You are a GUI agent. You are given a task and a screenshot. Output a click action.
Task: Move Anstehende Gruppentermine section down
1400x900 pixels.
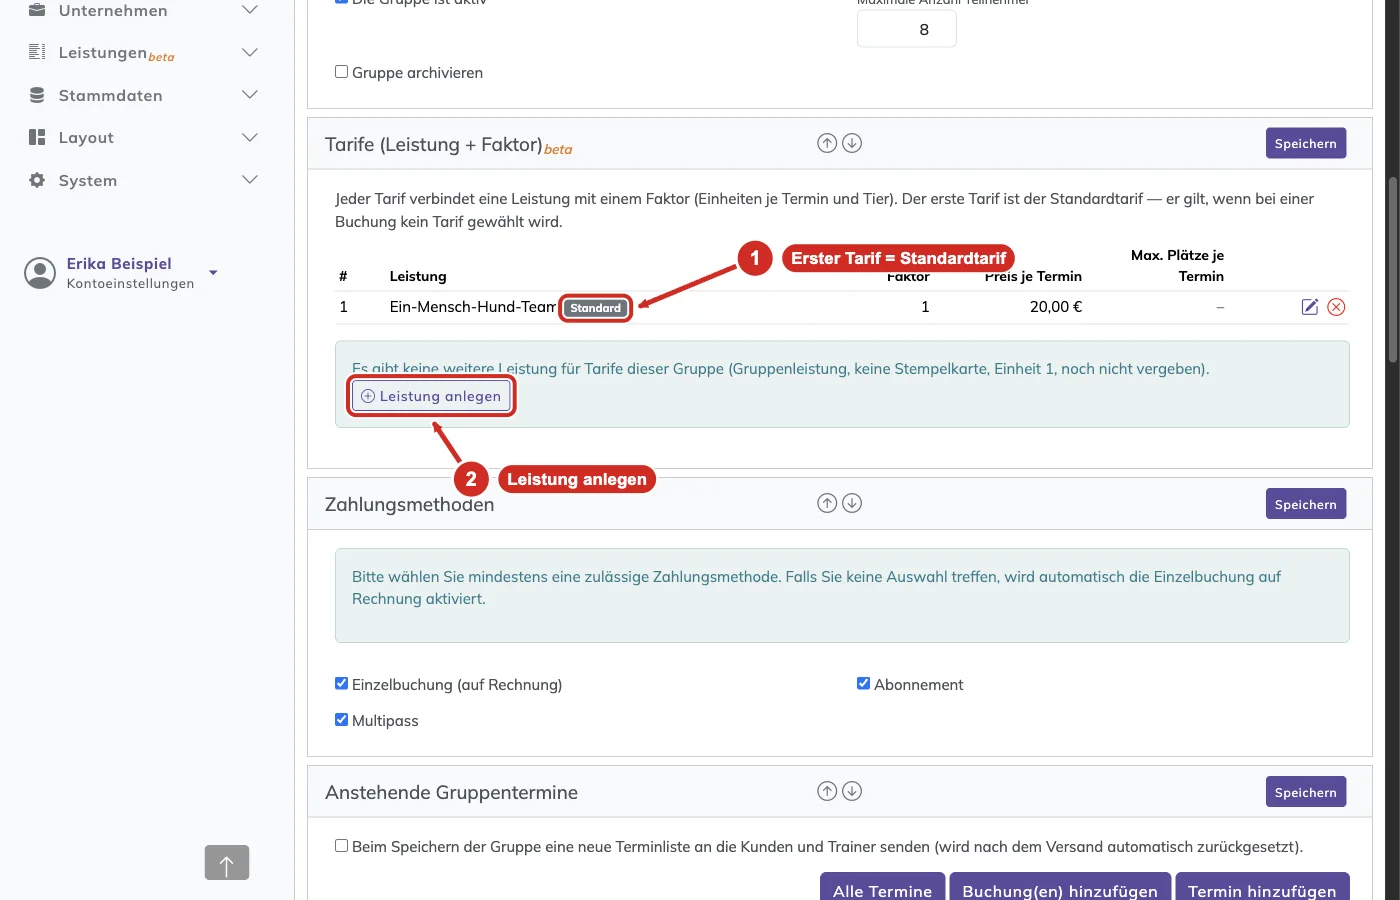point(852,791)
